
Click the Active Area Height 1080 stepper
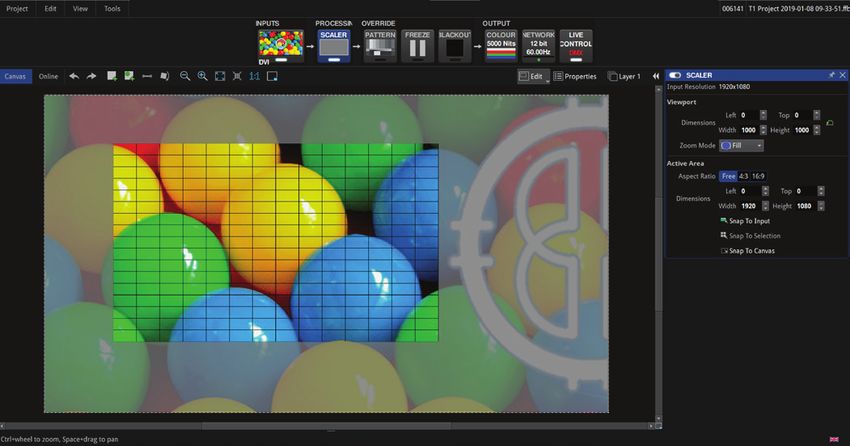coord(821,206)
